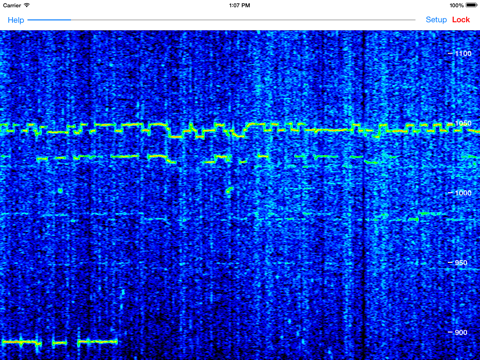Tap the yellow signal below 900
Viewport: 480px width, 360px height.
pos(60,342)
